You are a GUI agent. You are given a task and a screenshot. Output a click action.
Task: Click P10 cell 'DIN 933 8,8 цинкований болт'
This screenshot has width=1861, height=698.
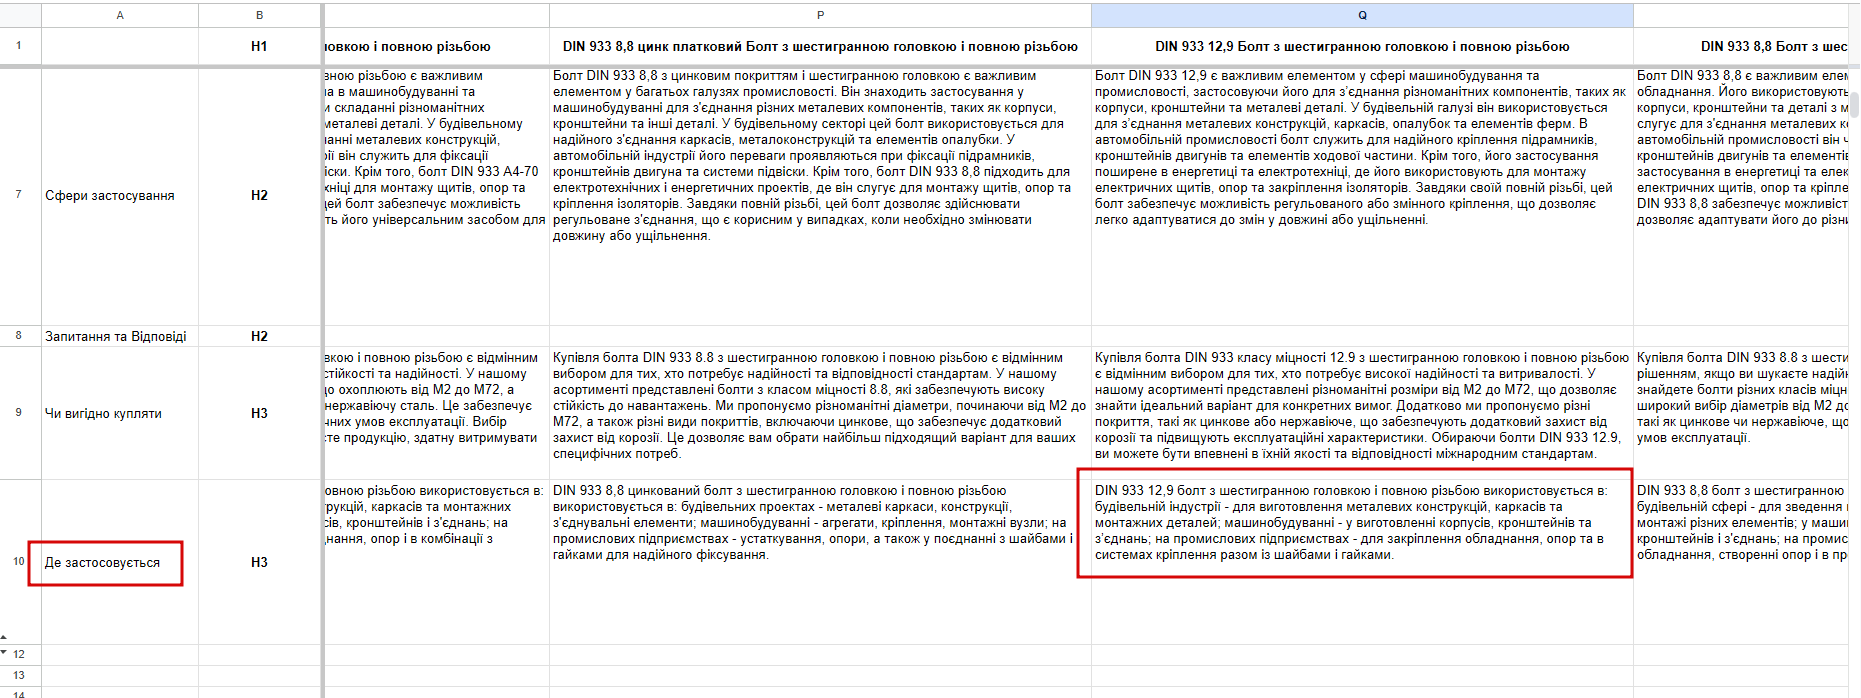coord(820,562)
